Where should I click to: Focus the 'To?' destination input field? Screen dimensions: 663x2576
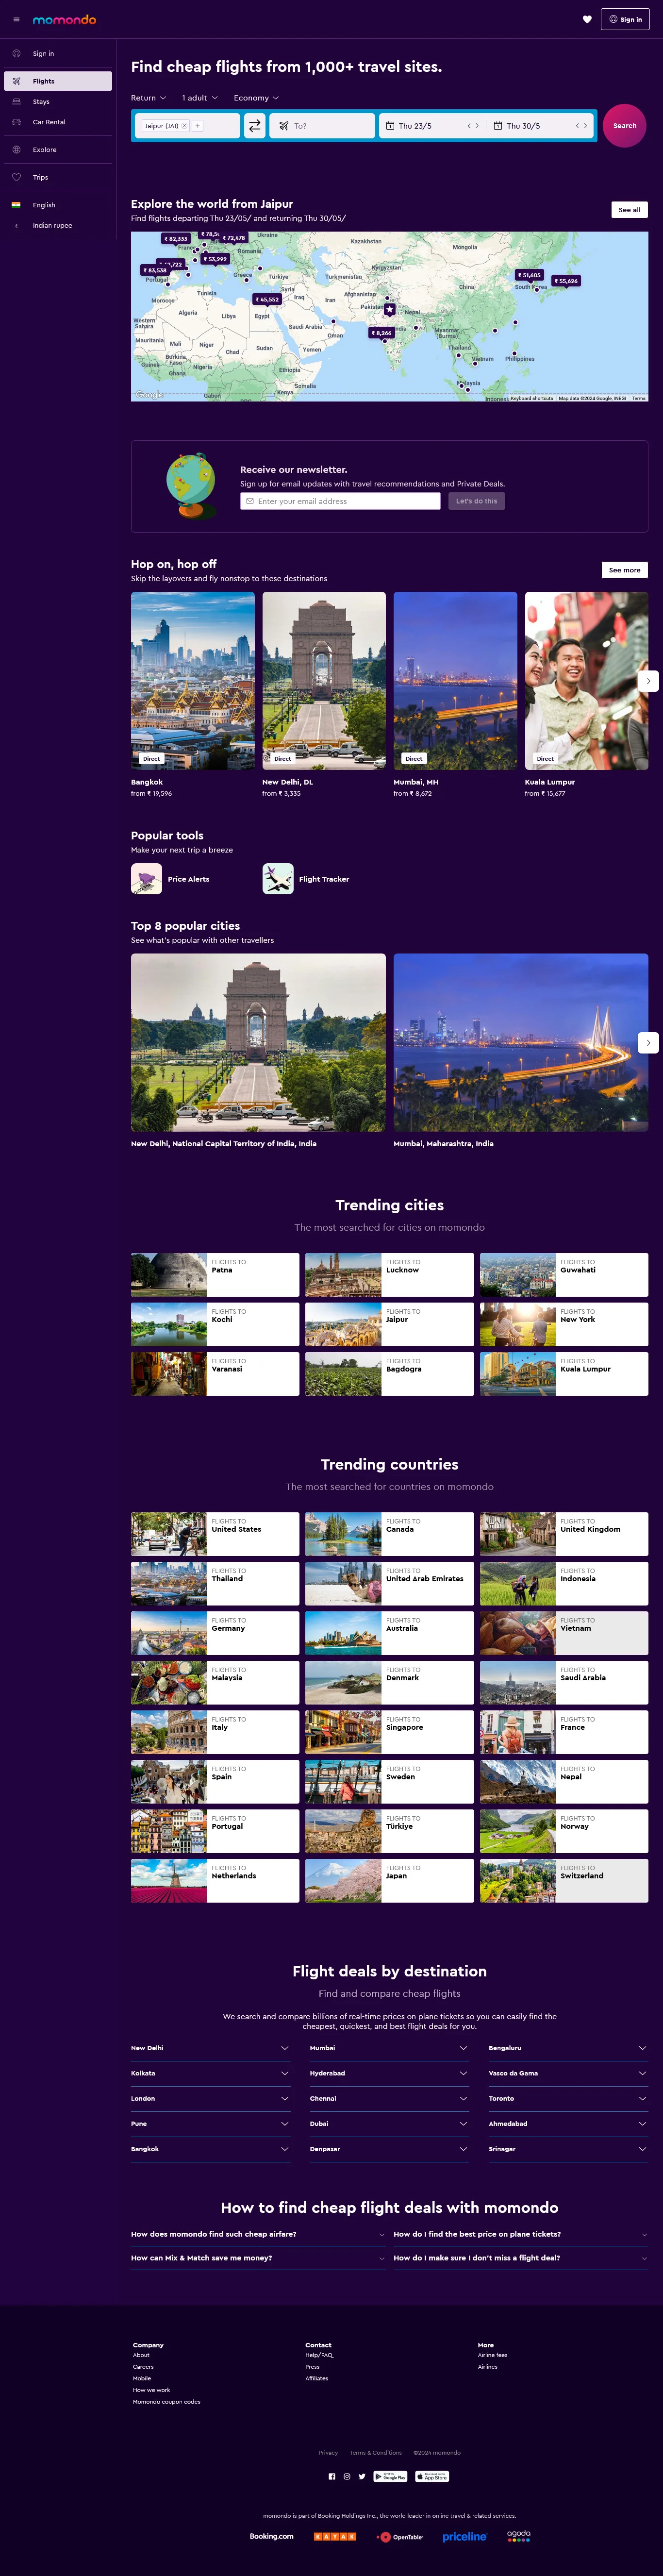323,126
